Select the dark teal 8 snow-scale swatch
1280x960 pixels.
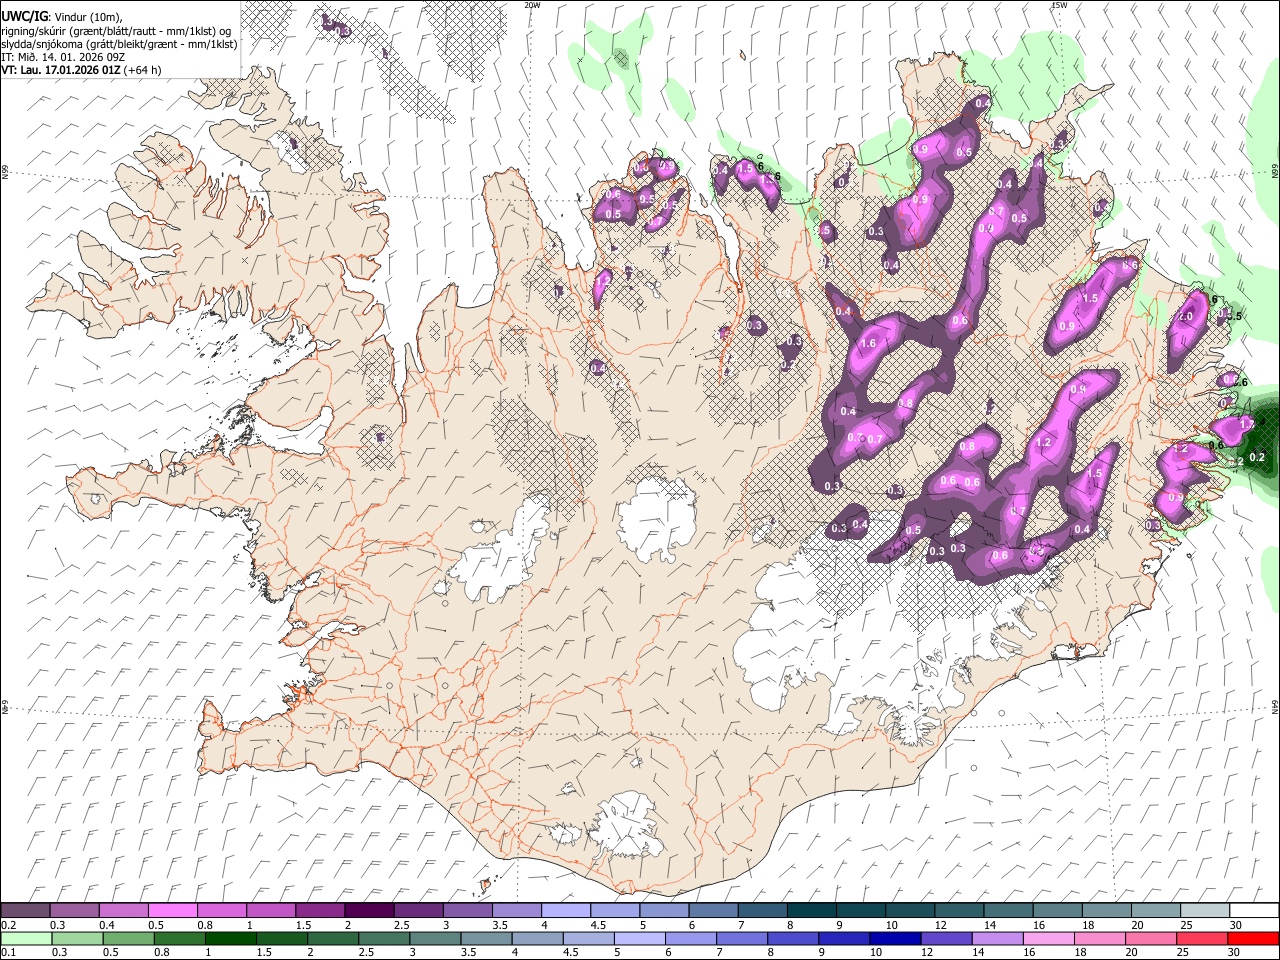(x=810, y=910)
